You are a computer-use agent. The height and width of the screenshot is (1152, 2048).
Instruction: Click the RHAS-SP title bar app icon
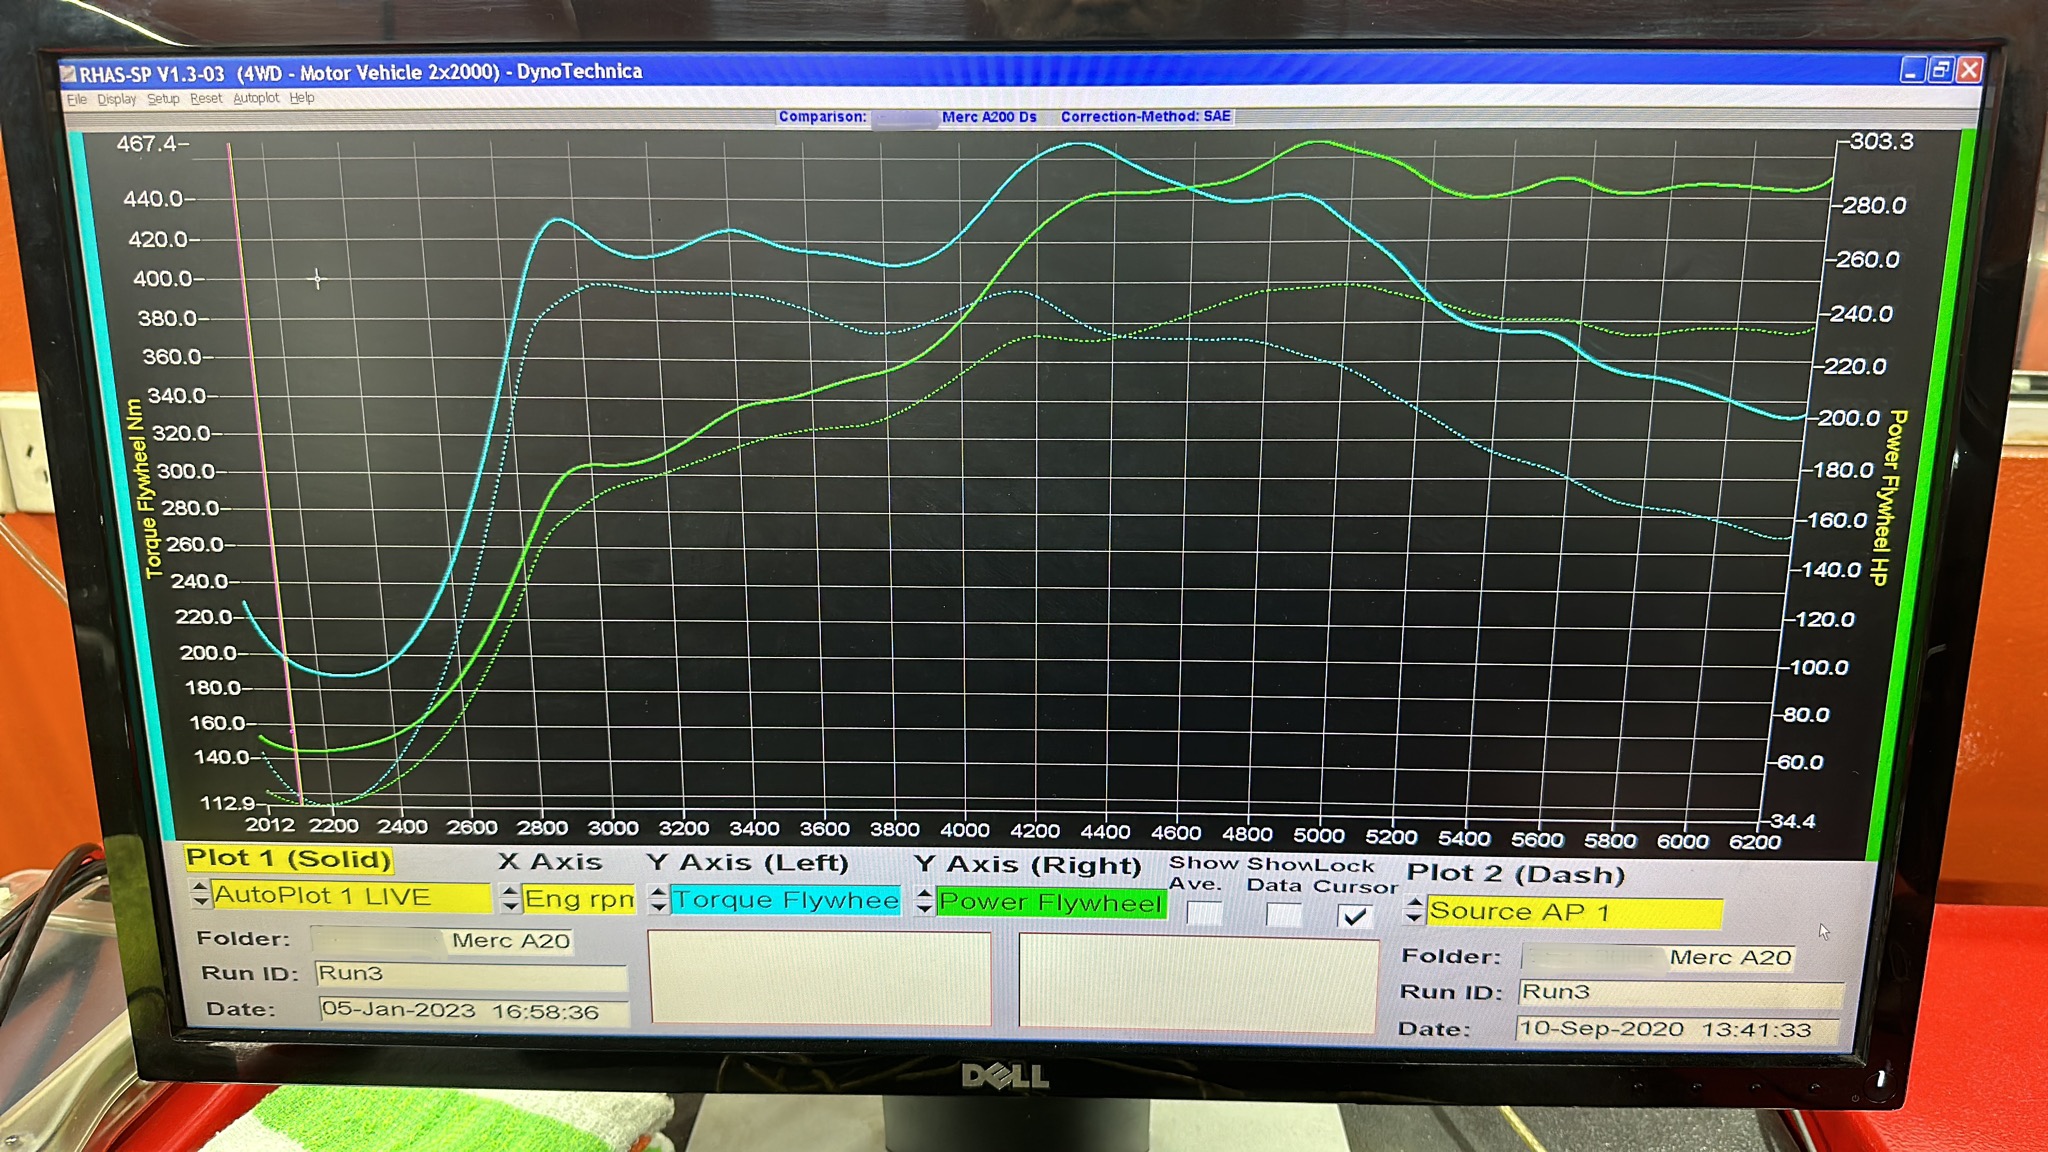tap(69, 74)
